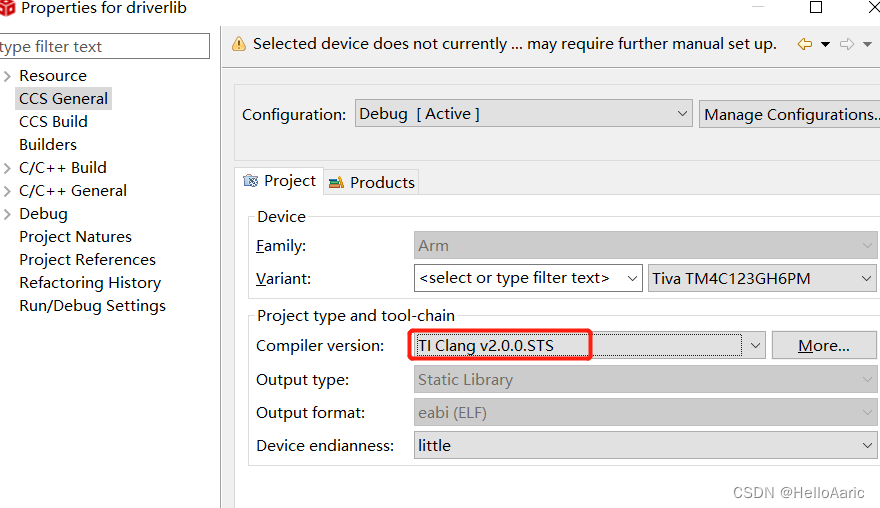Click the back navigation arrow icon

804,44
